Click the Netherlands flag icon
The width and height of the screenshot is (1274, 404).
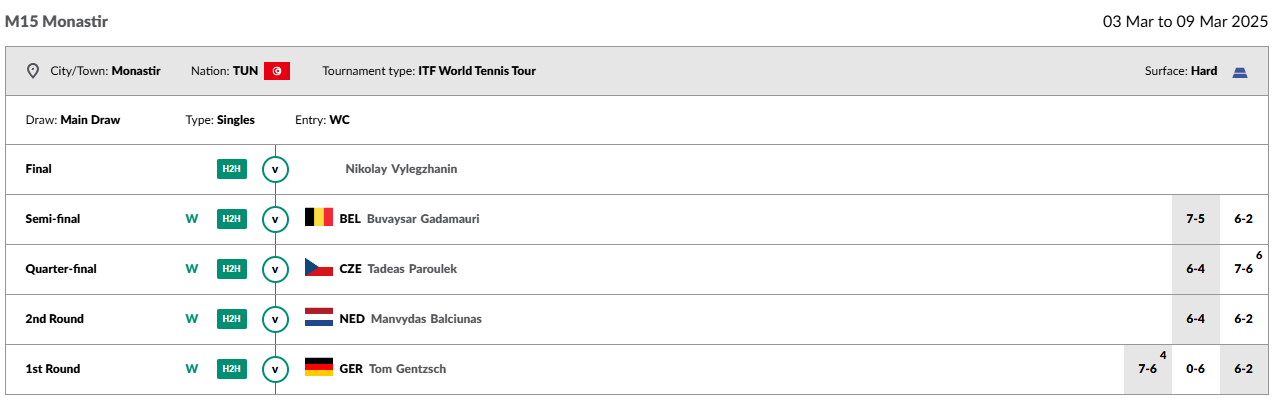[319, 317]
